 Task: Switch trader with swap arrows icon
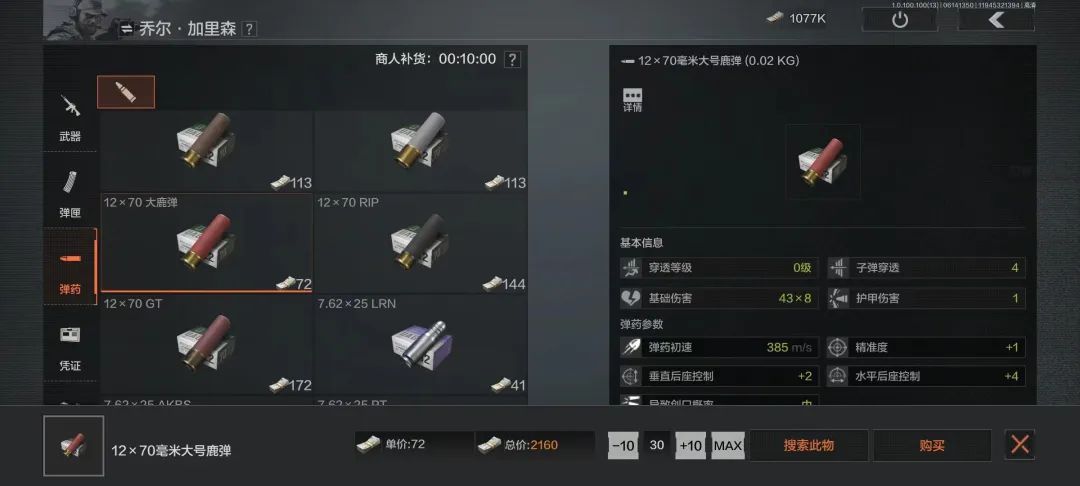[126, 29]
